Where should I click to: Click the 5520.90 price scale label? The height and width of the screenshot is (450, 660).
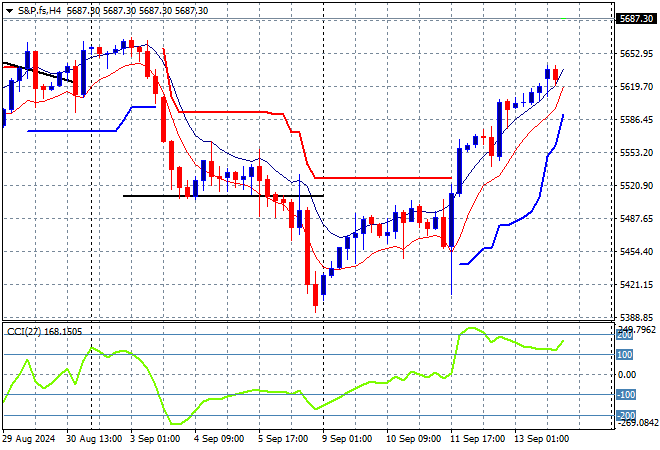point(637,186)
